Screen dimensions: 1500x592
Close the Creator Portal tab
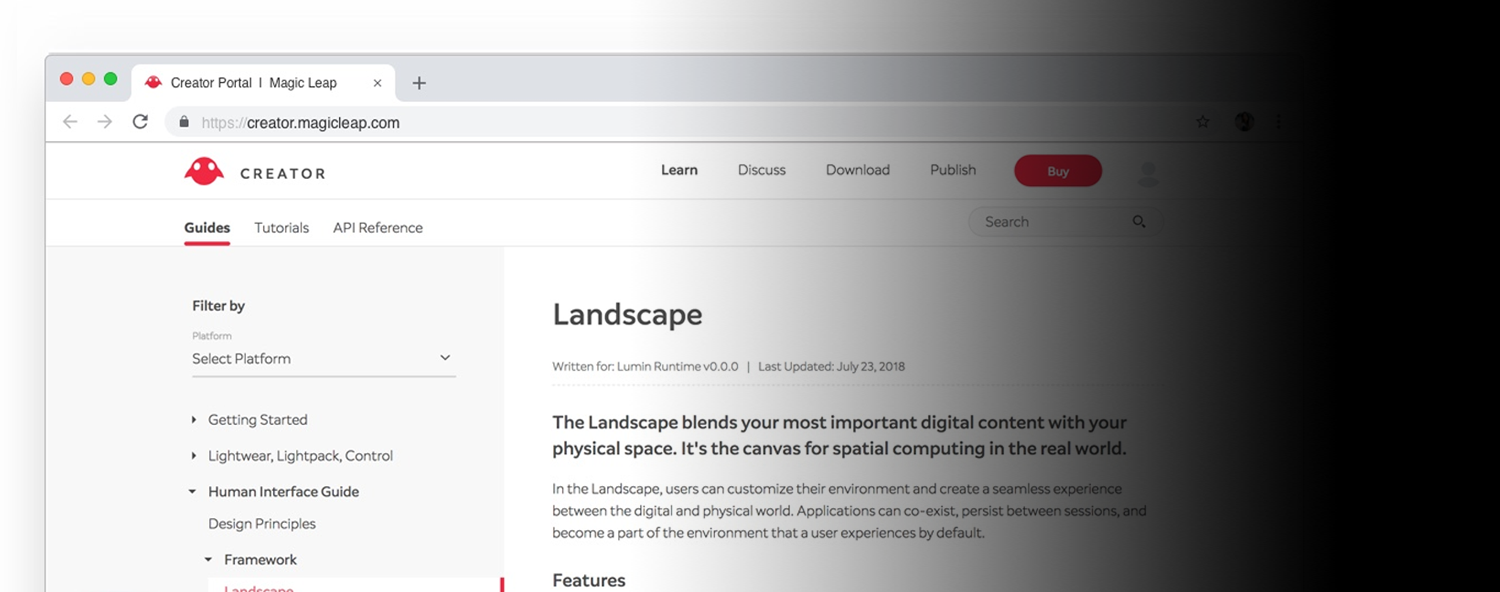click(377, 83)
